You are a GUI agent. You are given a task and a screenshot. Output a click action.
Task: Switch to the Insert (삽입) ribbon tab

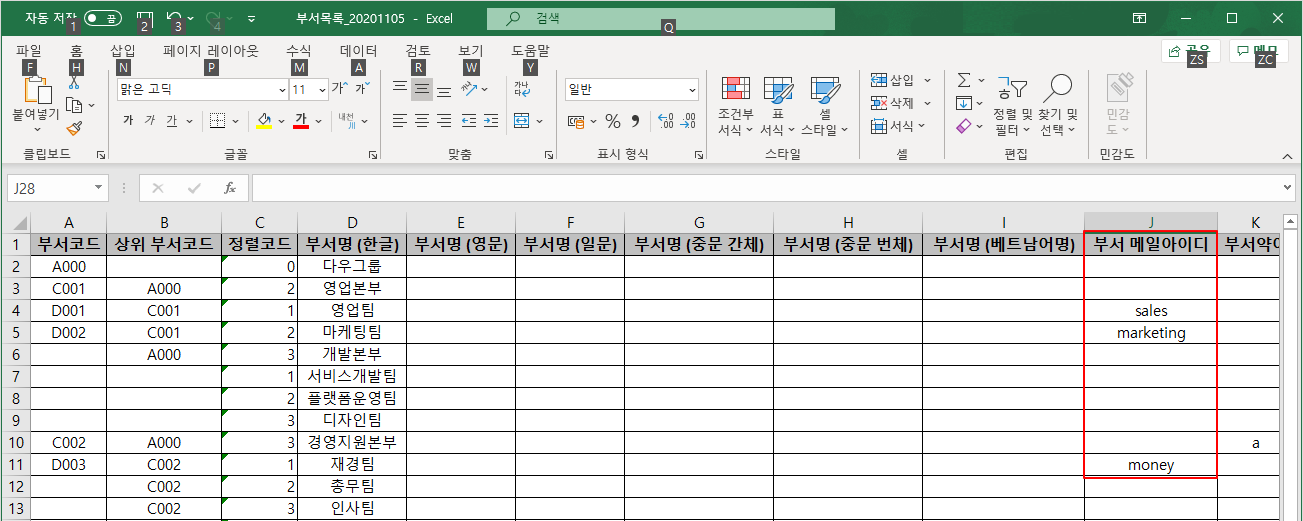(x=122, y=50)
